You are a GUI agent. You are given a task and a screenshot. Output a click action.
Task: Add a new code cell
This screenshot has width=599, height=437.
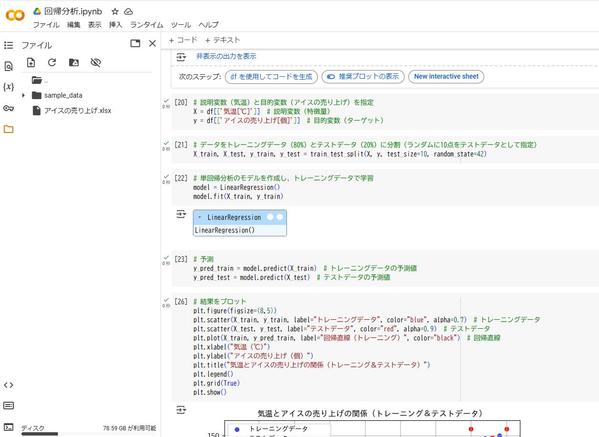[x=183, y=40]
